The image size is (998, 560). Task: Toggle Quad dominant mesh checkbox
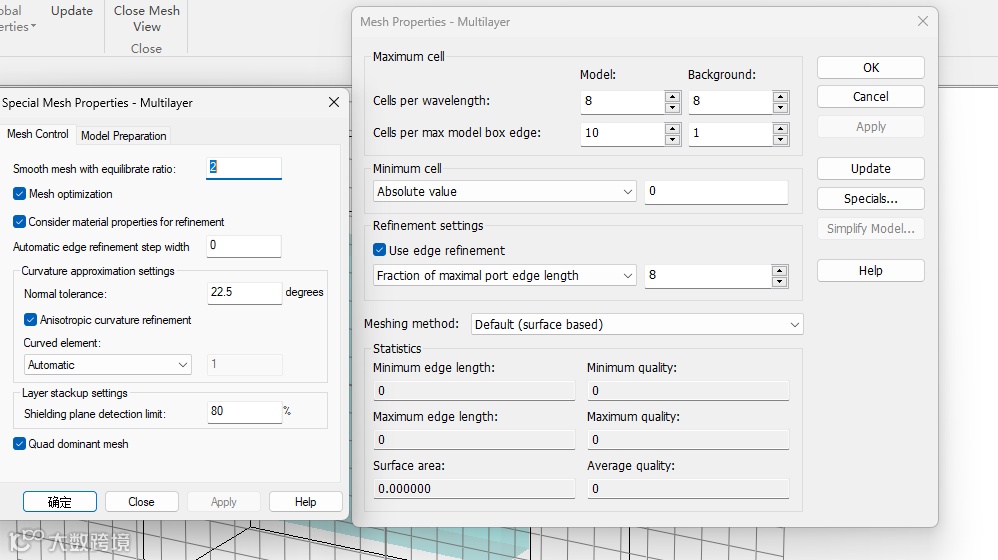(x=20, y=444)
